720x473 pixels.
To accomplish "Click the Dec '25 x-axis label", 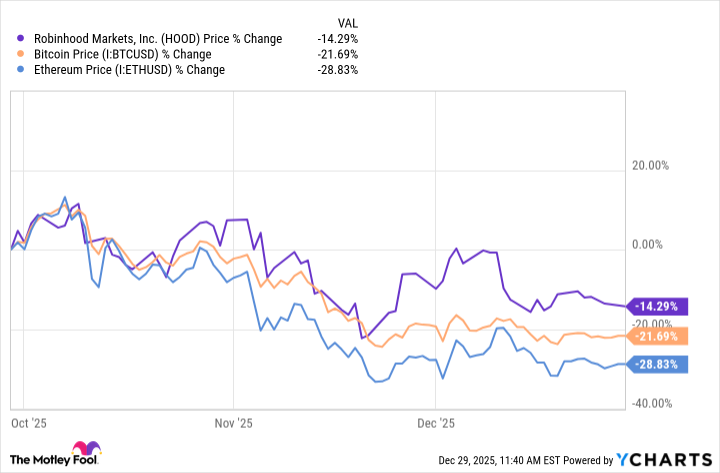I will point(435,425).
